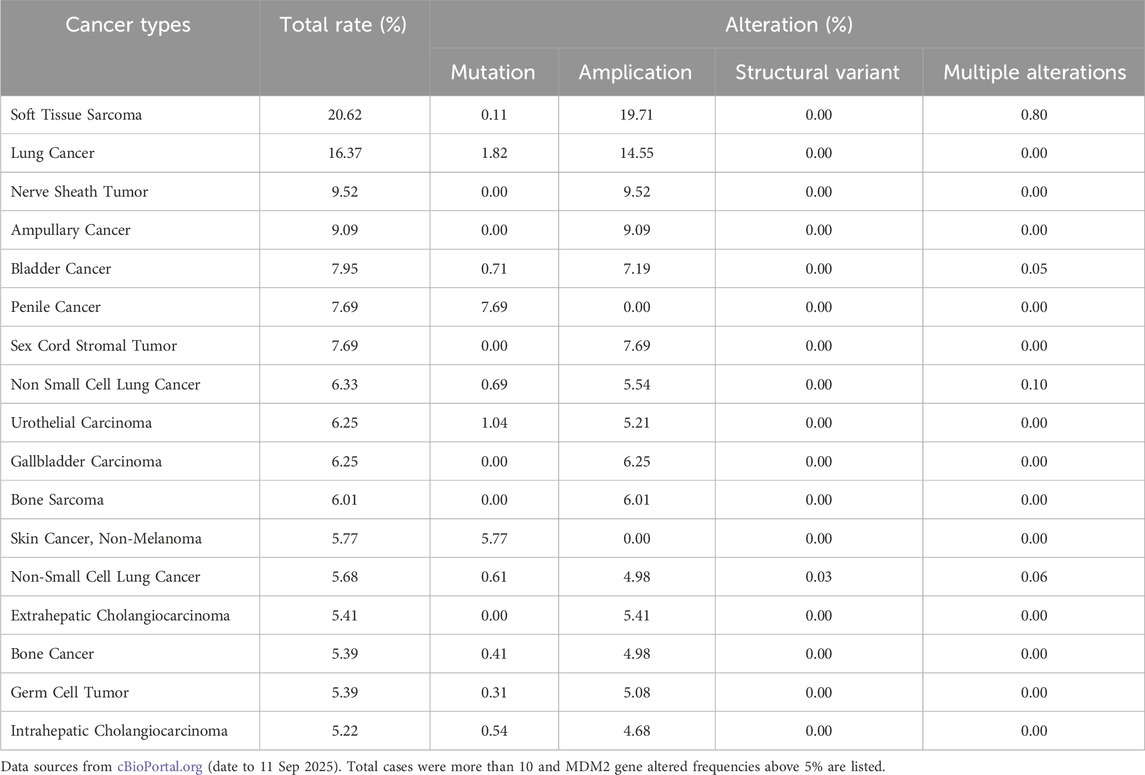Viewport: 1145px width, 775px height.
Task: Select the Penile Cancer row label
Action: point(56,307)
